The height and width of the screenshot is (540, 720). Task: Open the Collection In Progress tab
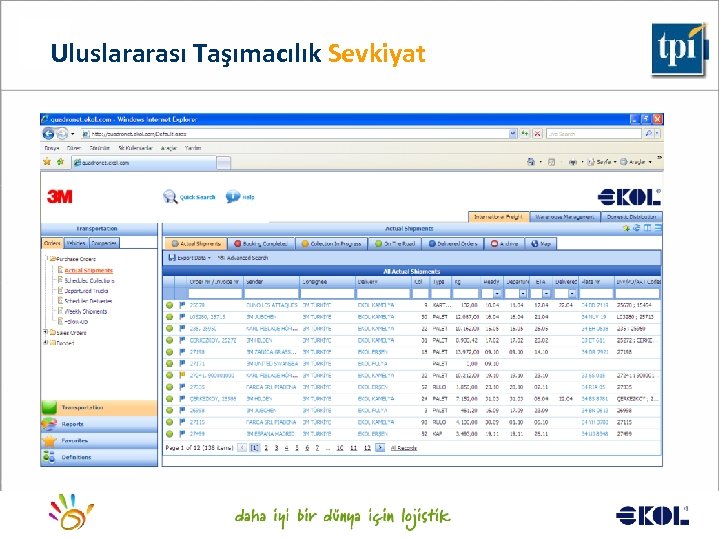coord(331,244)
